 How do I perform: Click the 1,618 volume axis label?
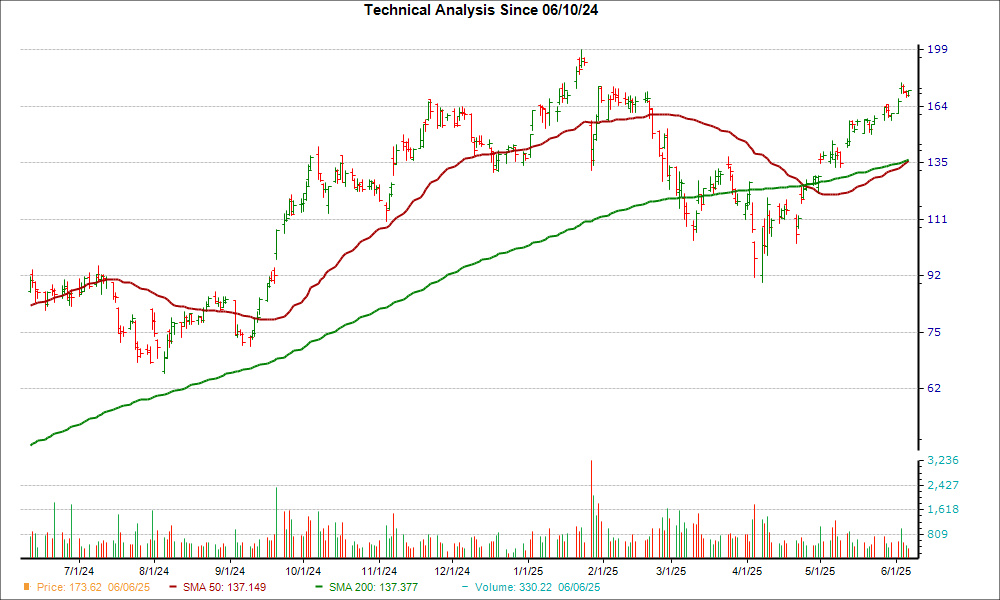tap(943, 509)
